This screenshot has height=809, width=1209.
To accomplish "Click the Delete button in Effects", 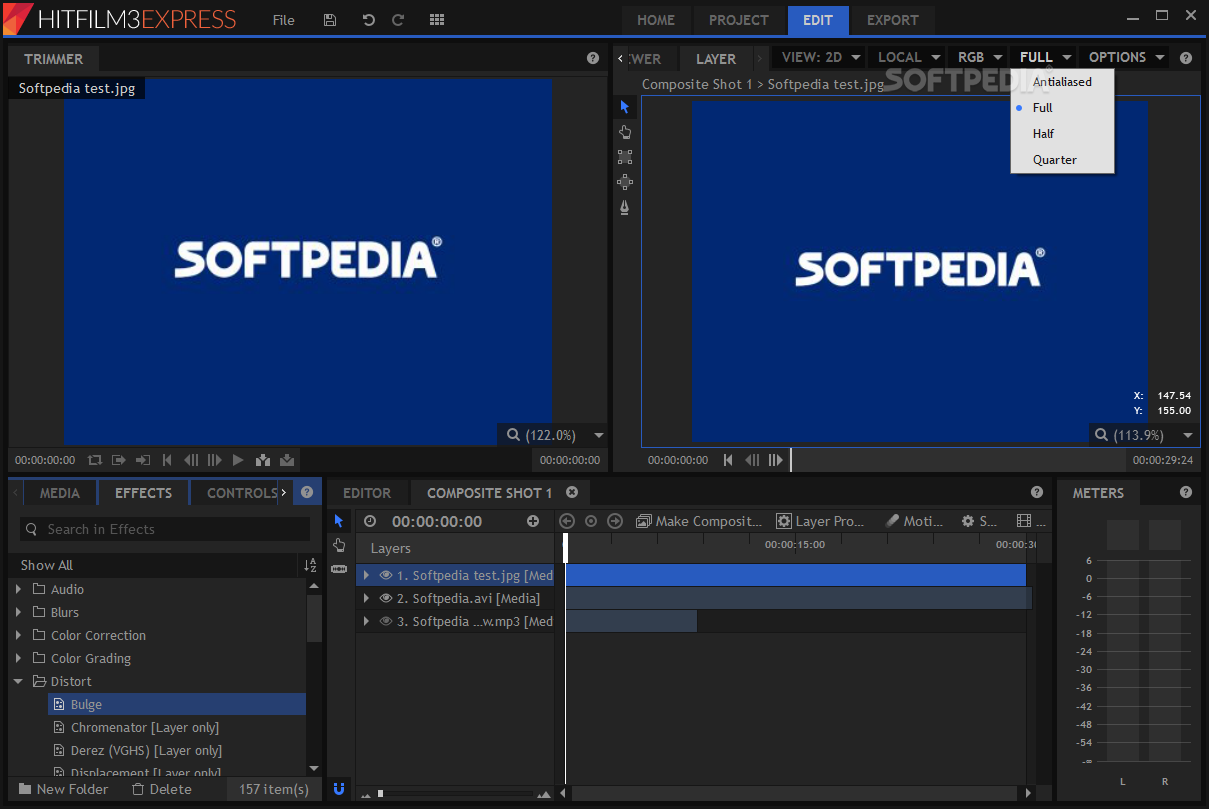I will (x=161, y=789).
